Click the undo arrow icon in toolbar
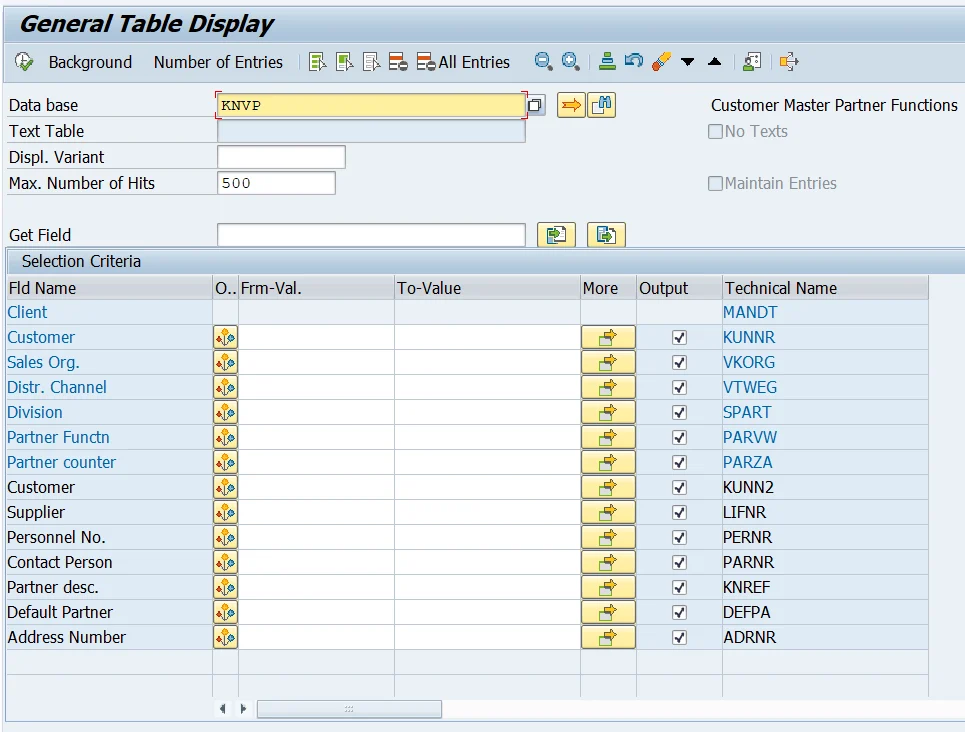The width and height of the screenshot is (965, 732). click(x=634, y=61)
